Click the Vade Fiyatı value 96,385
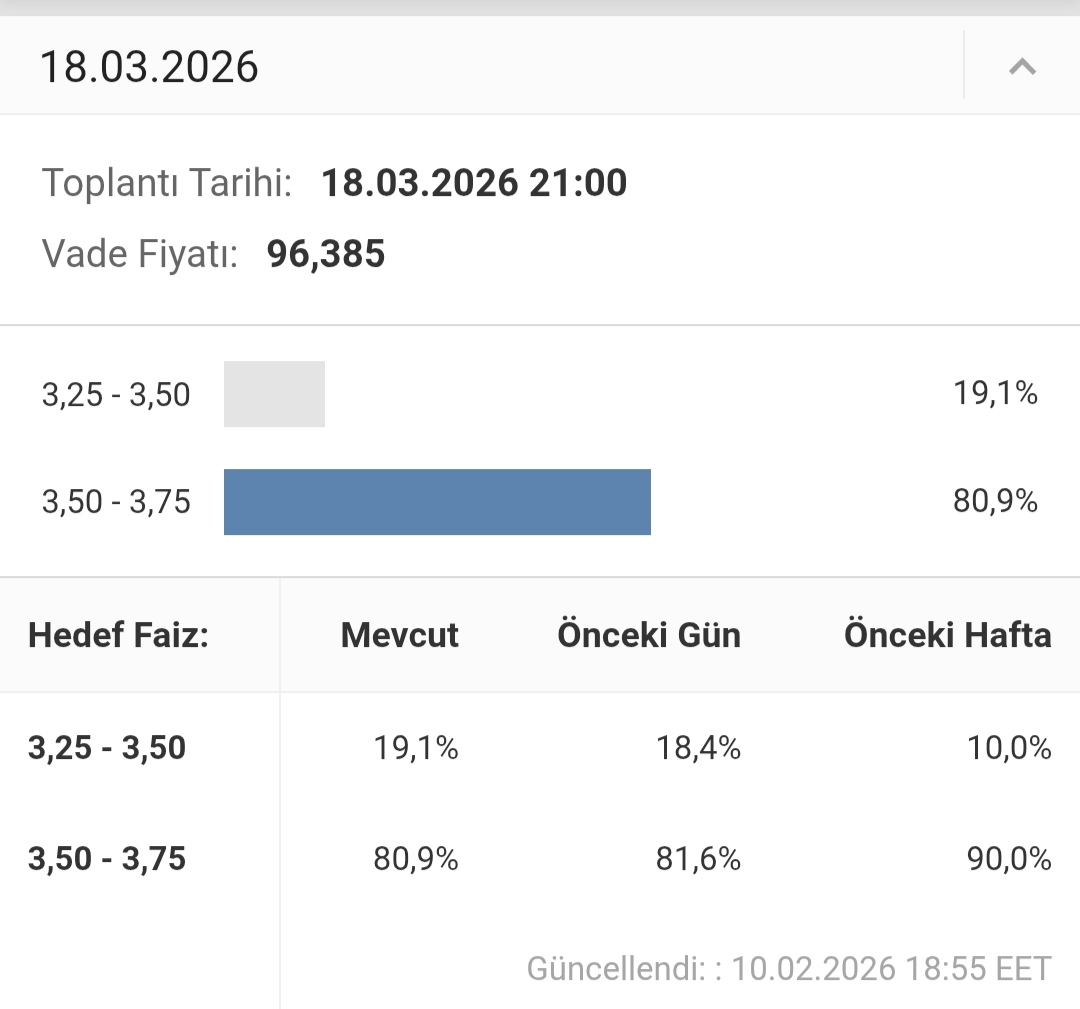 click(326, 254)
